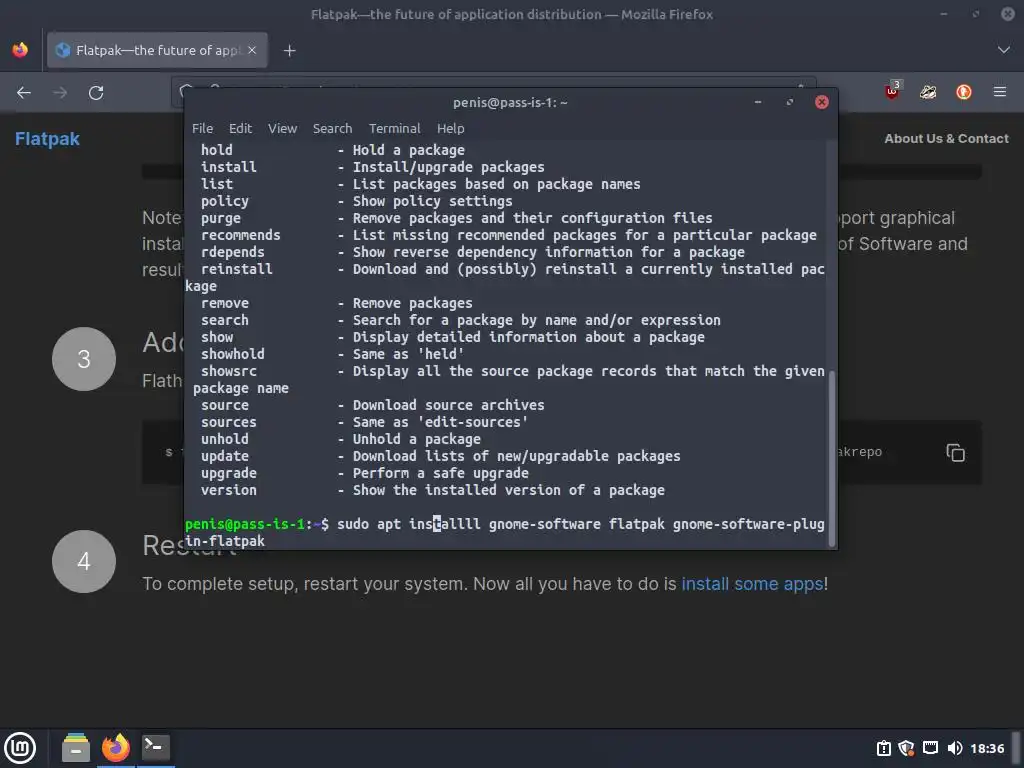Click the 'version' row in terminal output
Screen dimensions: 1024x768
(x=432, y=490)
